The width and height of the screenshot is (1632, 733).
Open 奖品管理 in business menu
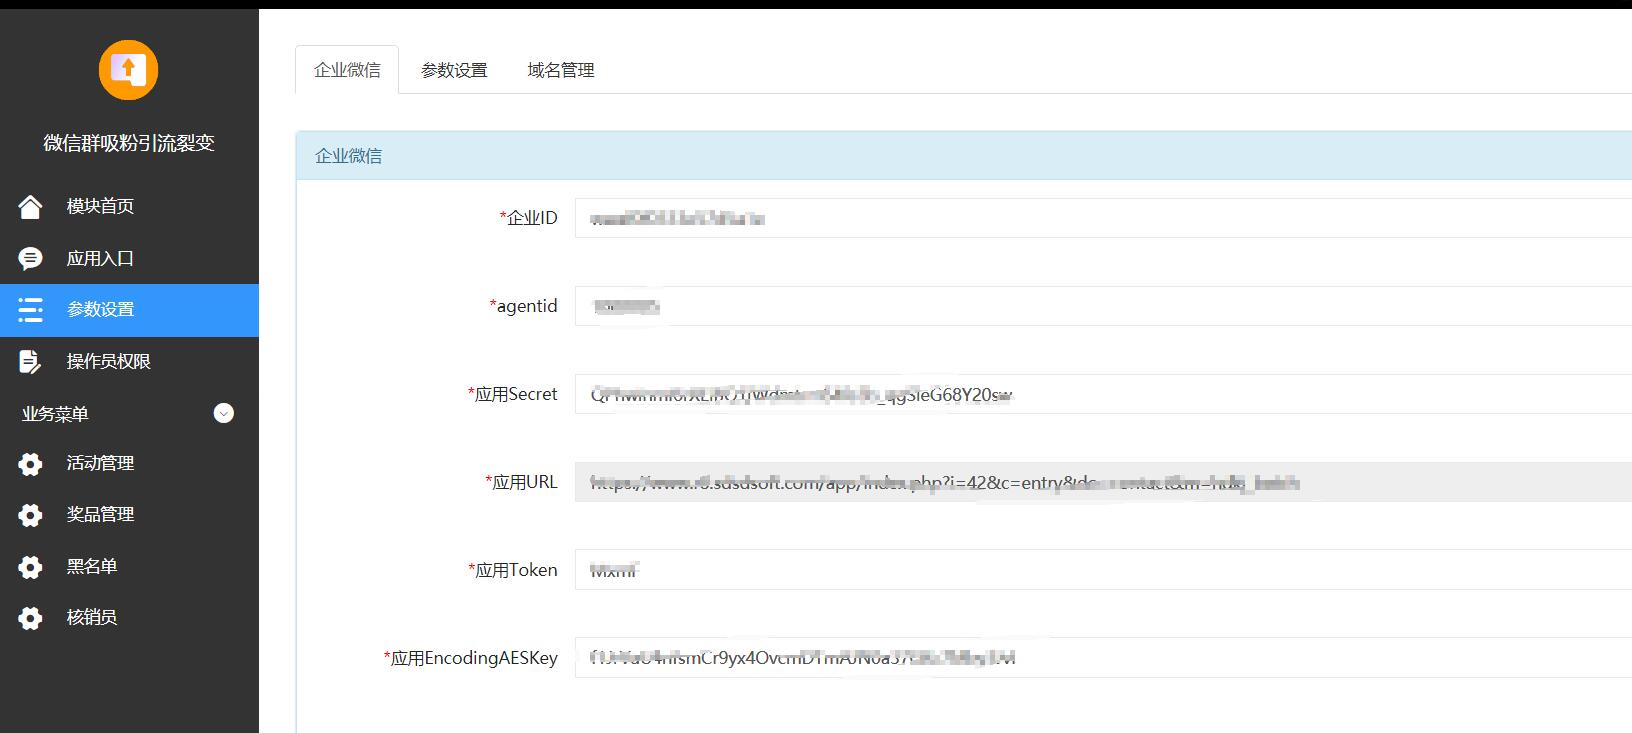click(129, 514)
